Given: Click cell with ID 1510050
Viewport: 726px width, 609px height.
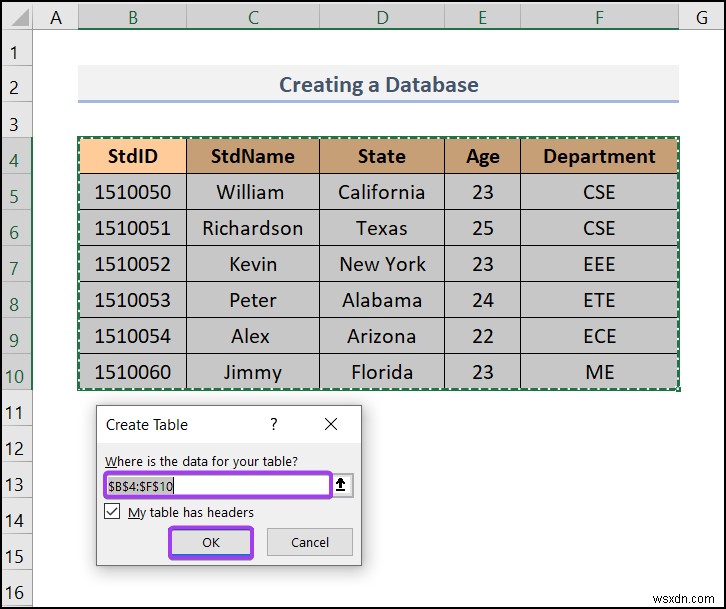Looking at the screenshot, I should click(x=133, y=192).
